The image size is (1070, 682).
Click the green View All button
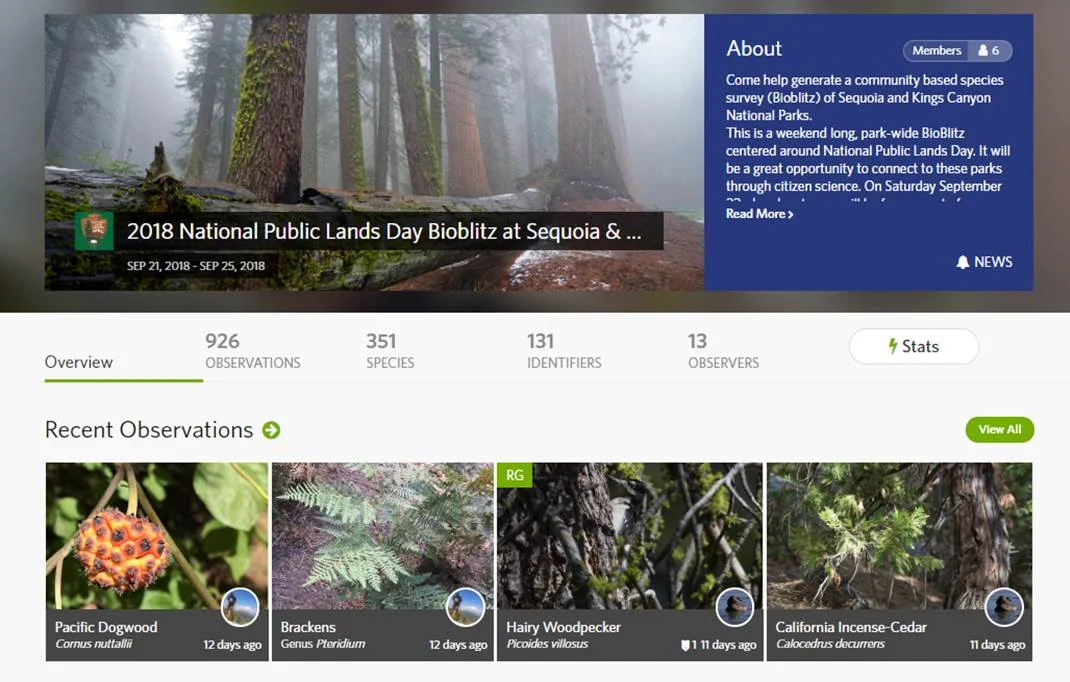pyautogui.click(x=1000, y=429)
